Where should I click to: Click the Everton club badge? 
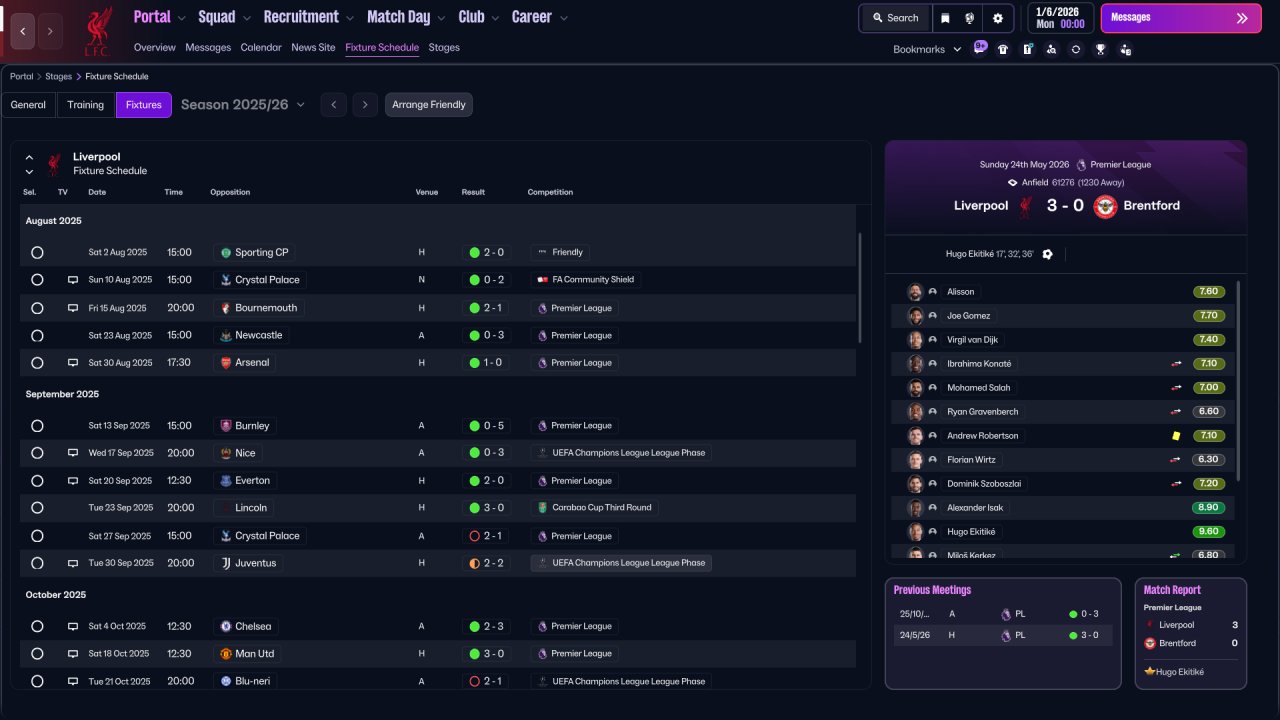pyautogui.click(x=226, y=481)
